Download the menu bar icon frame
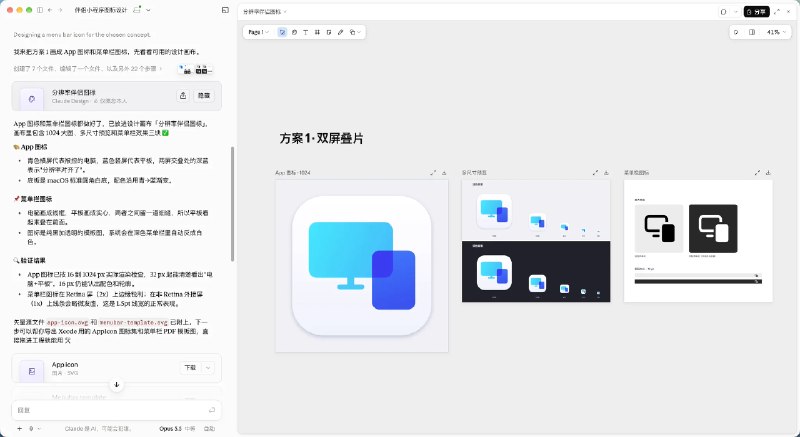This screenshot has height=437, width=800. 768,173
